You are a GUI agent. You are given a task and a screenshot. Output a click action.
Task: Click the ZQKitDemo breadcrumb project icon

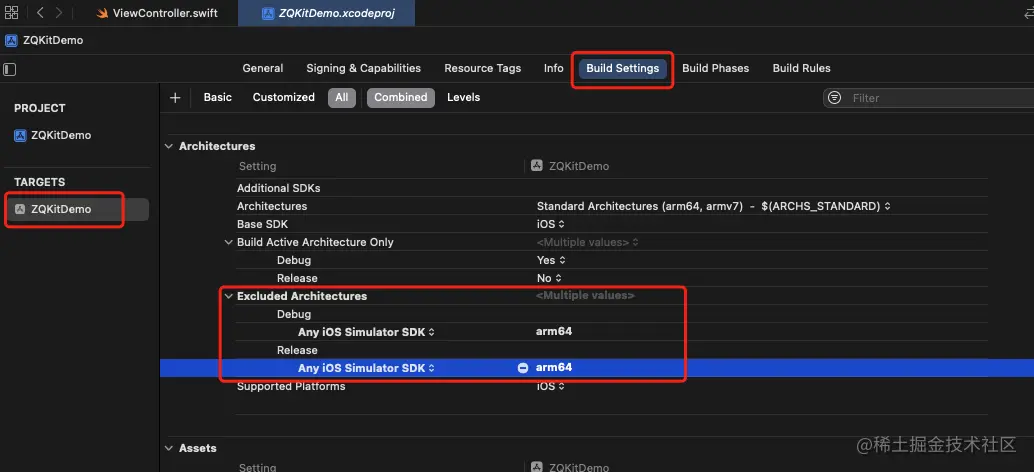(11, 40)
